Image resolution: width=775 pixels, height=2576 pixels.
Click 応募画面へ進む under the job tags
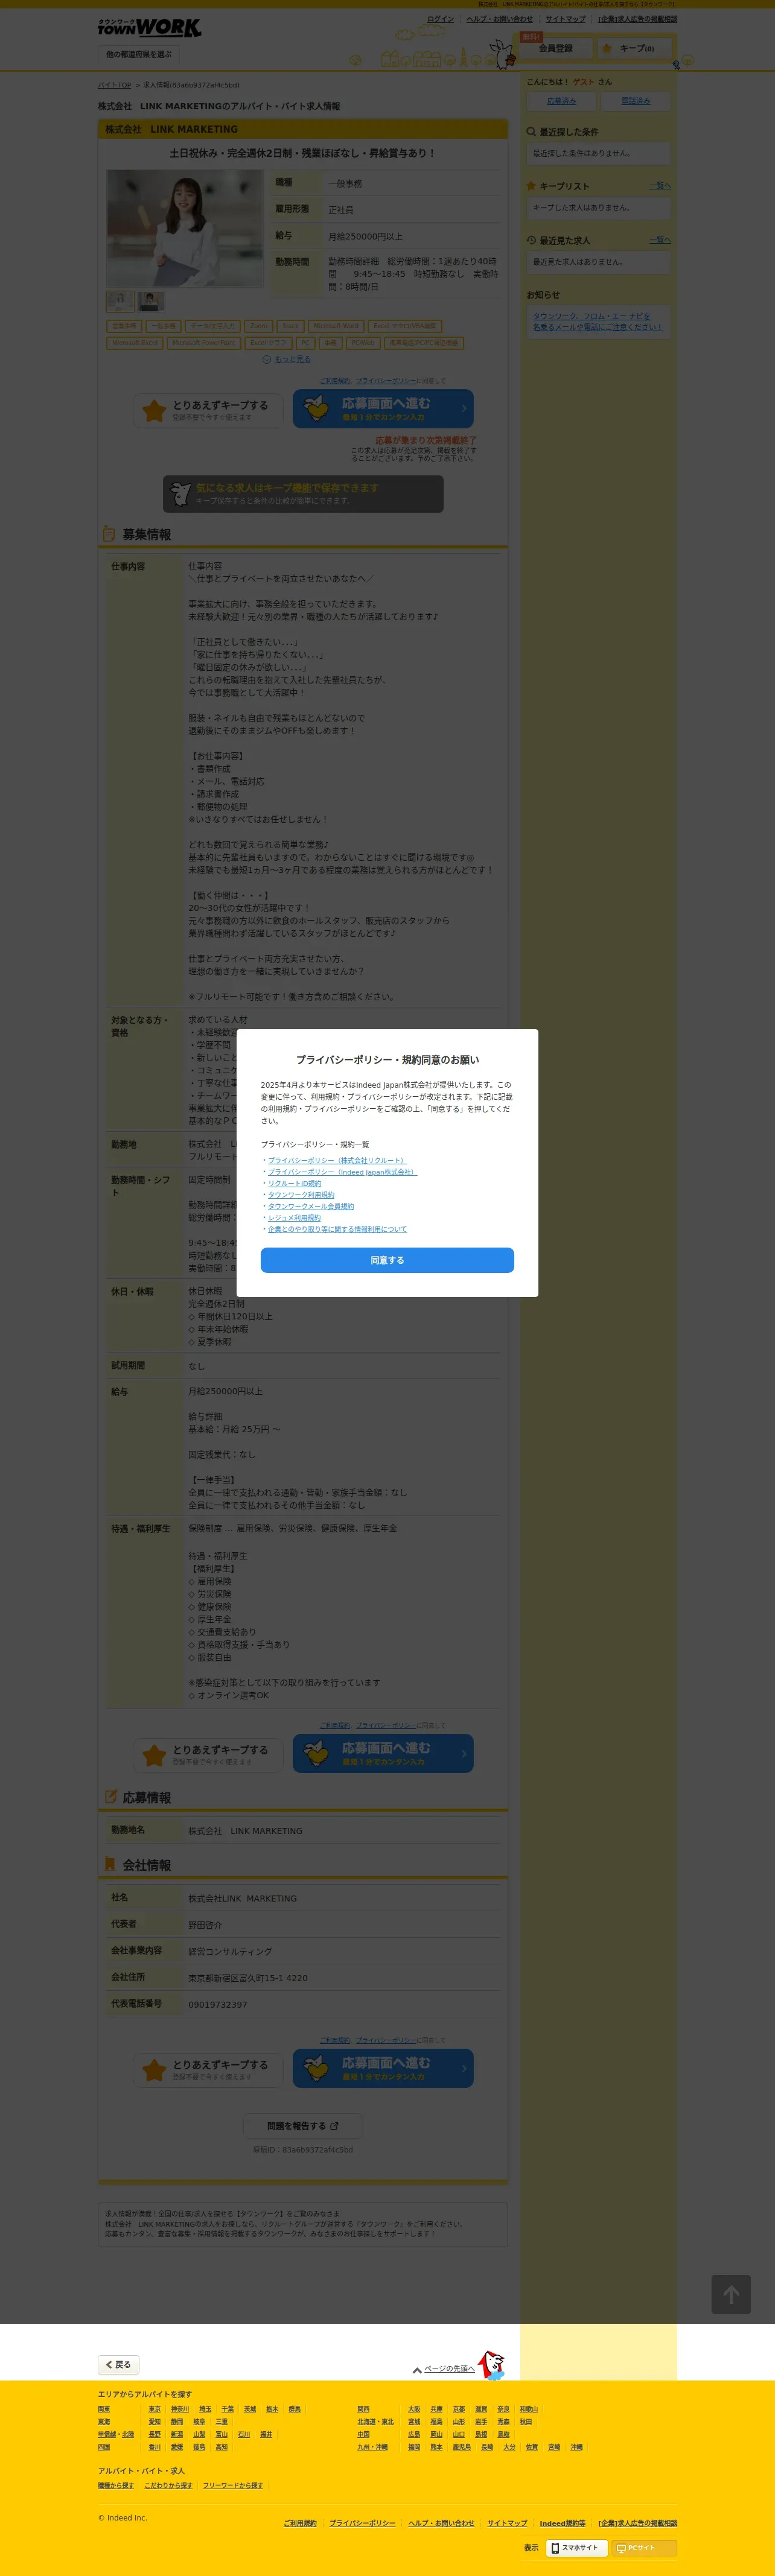383,409
